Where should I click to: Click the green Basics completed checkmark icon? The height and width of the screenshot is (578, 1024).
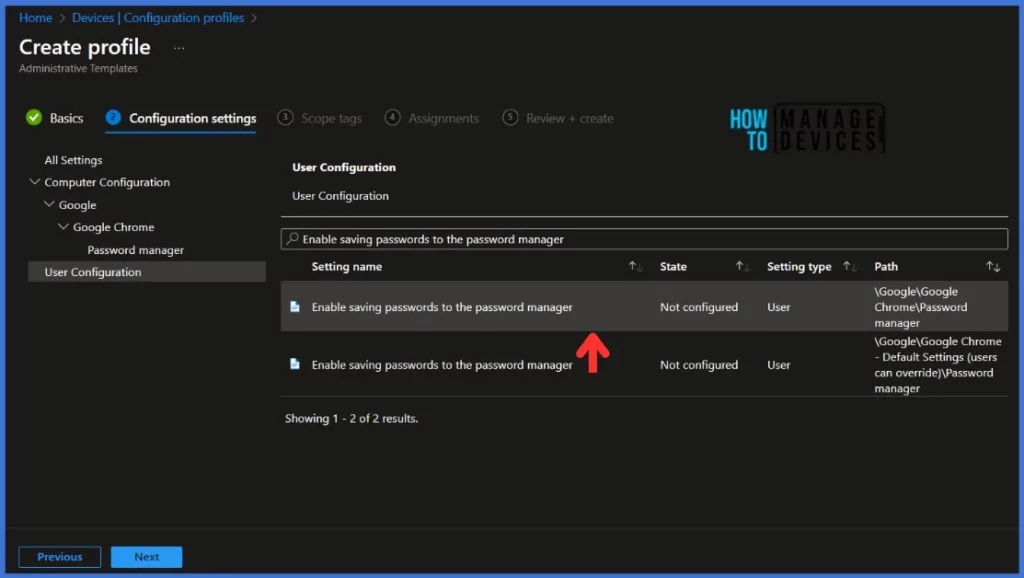[34, 118]
